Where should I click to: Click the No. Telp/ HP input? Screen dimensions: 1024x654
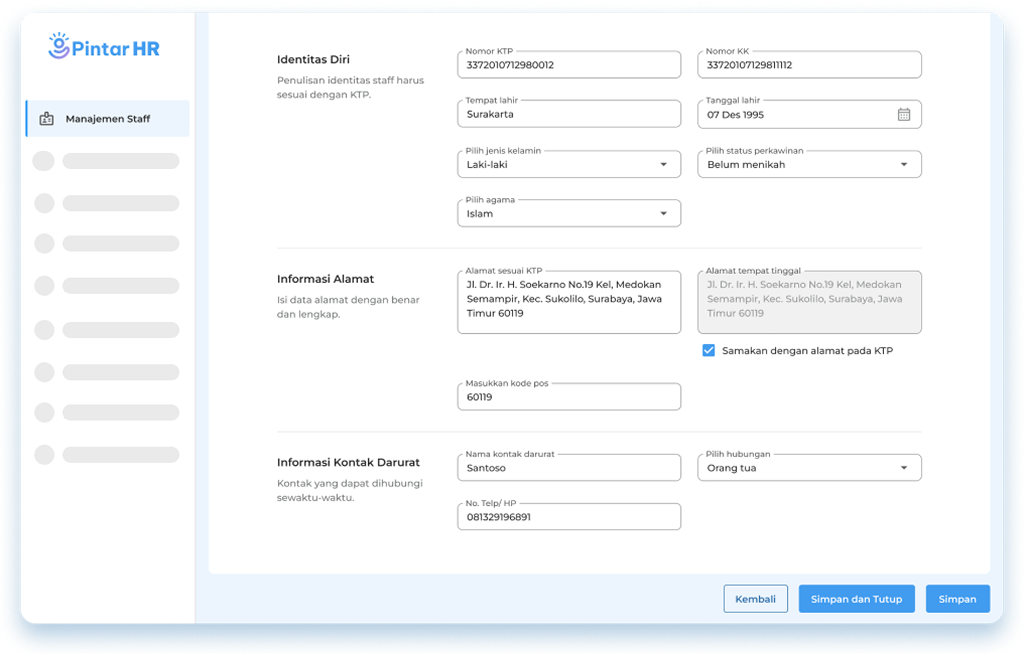click(x=568, y=517)
